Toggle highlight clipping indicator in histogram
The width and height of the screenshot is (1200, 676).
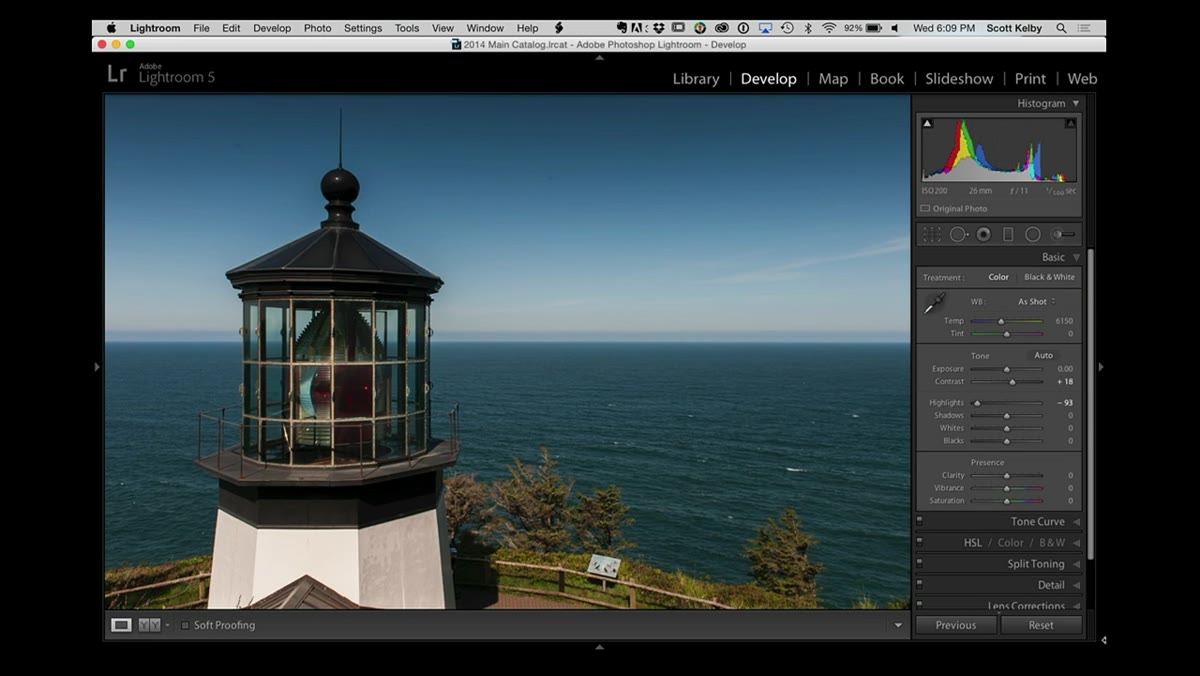pyautogui.click(x=1071, y=123)
